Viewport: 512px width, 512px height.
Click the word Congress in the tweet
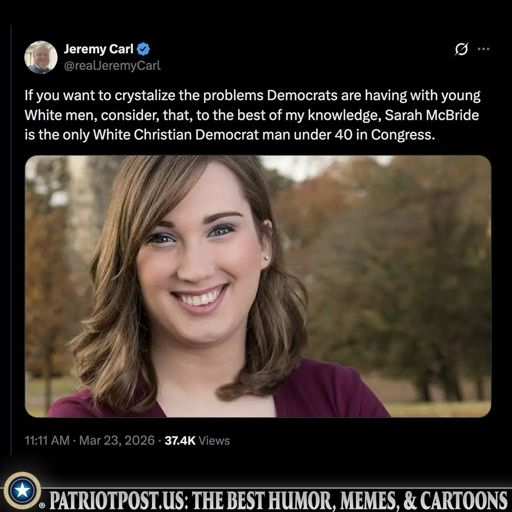click(403, 135)
